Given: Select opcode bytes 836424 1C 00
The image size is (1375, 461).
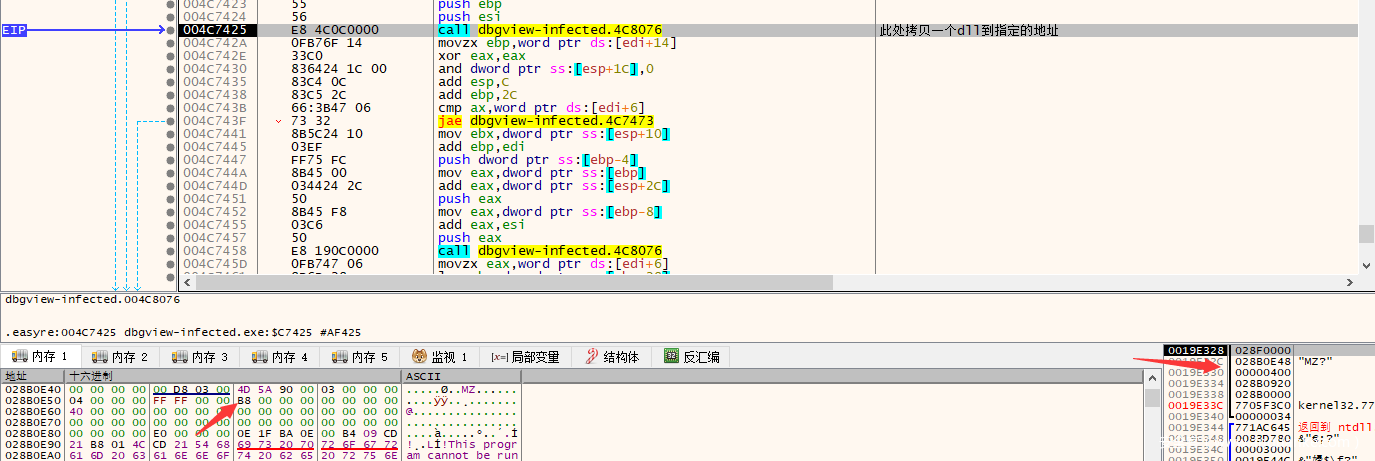Looking at the screenshot, I should [x=338, y=70].
